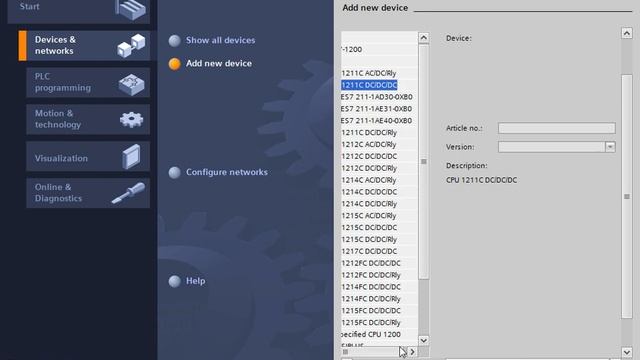Open Visualization portal

88,156
